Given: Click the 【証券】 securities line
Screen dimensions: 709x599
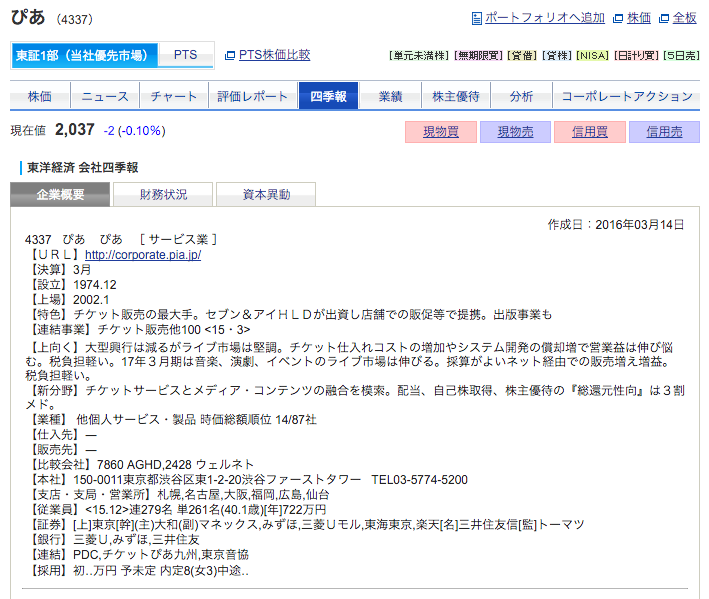Looking at the screenshot, I should (x=305, y=524).
